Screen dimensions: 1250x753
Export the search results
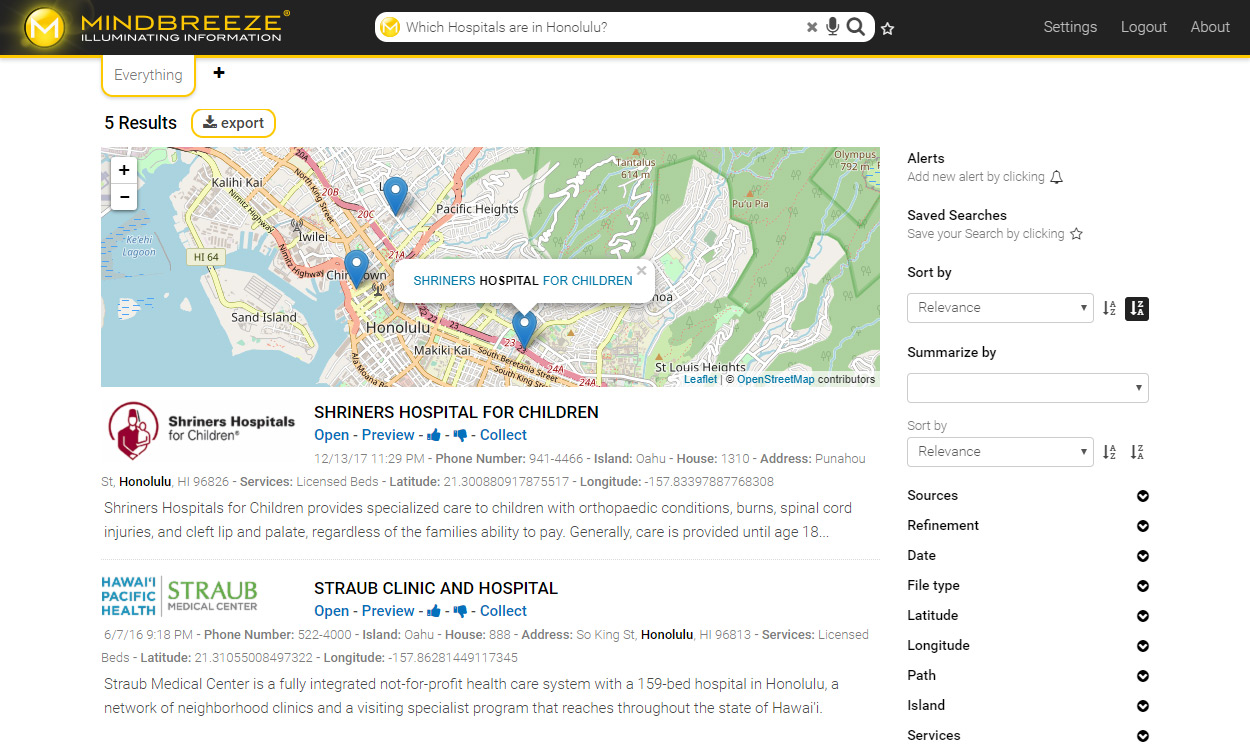click(x=233, y=123)
